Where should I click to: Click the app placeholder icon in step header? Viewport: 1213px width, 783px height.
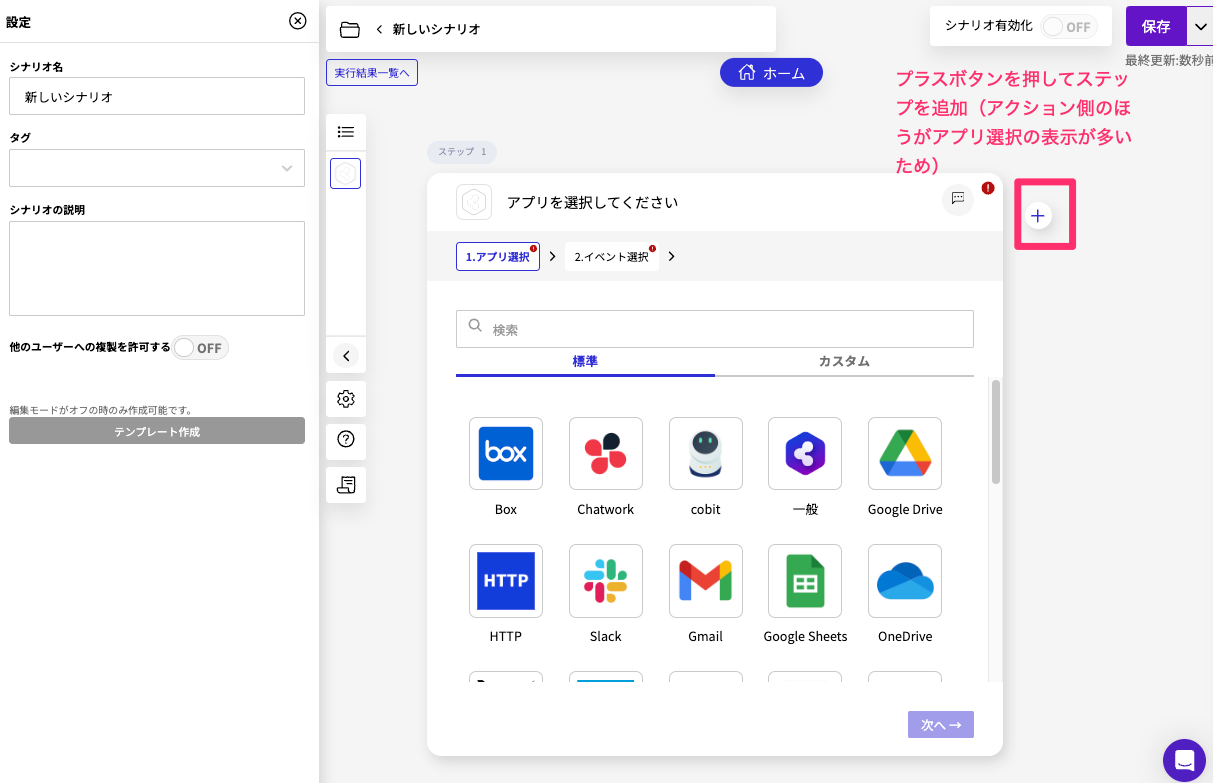coord(474,202)
